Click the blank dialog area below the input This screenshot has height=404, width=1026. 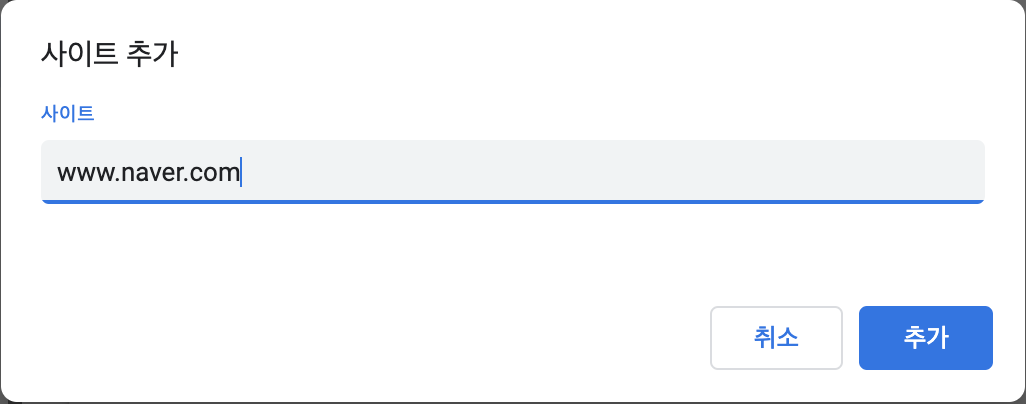pos(512,252)
